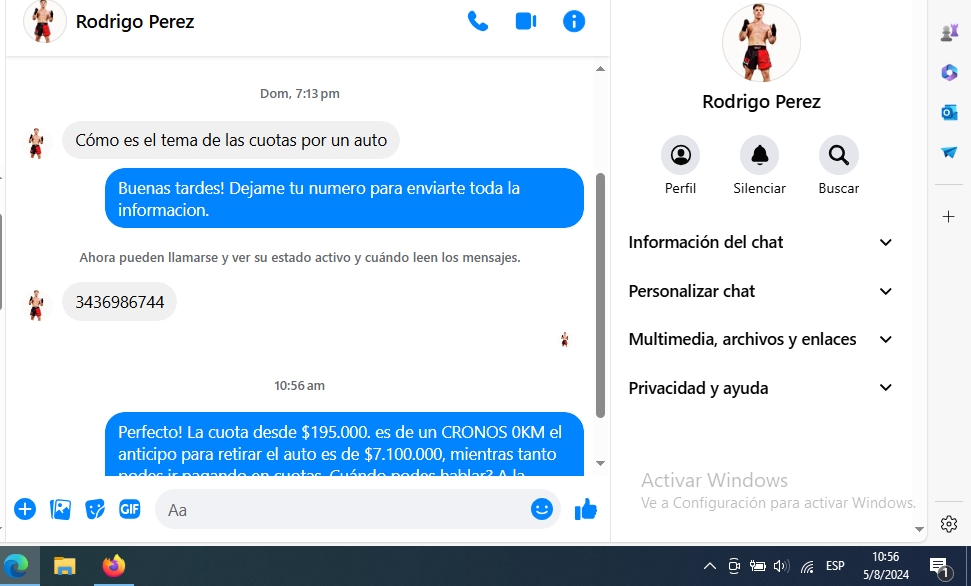The height and width of the screenshot is (586, 971).
Task: Open Firefox from the Windows taskbar
Action: pos(114,566)
